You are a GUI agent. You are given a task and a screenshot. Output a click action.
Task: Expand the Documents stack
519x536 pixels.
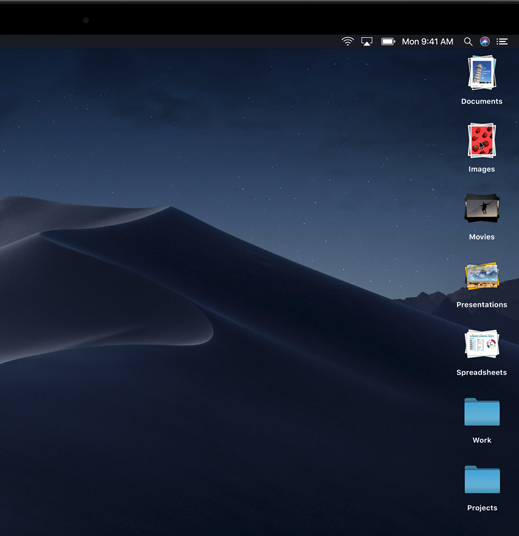pos(482,73)
